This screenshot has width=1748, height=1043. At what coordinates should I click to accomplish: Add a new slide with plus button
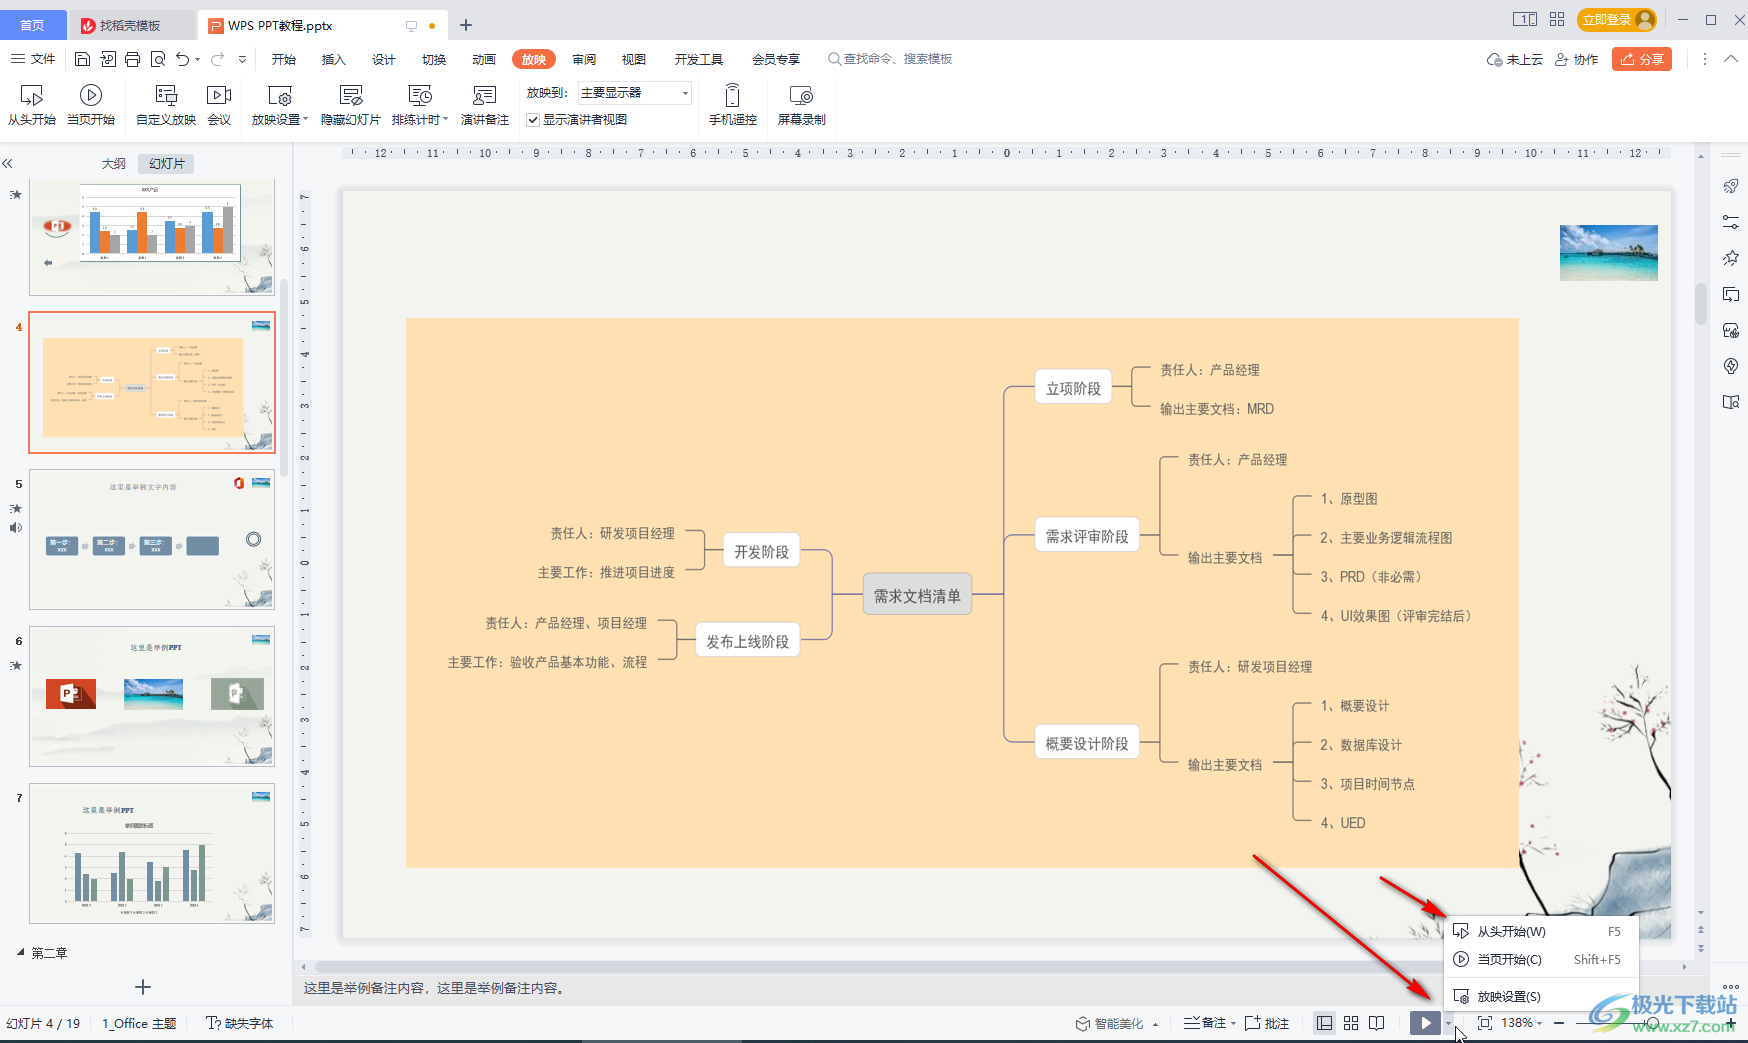(143, 987)
